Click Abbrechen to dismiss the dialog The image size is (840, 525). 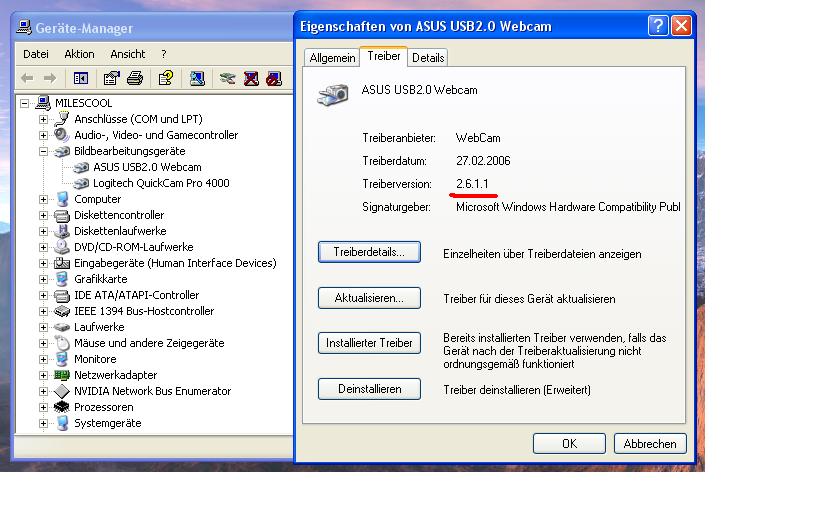(x=650, y=443)
